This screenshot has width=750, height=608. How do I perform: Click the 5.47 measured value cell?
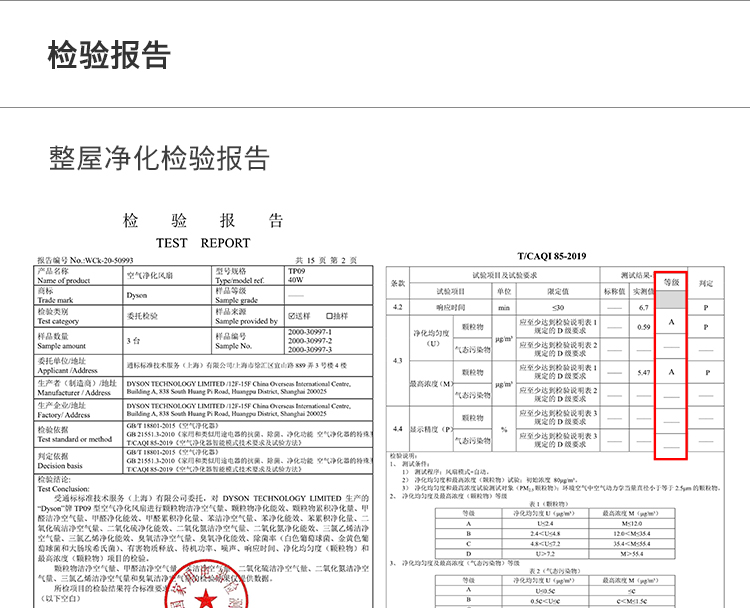point(643,372)
